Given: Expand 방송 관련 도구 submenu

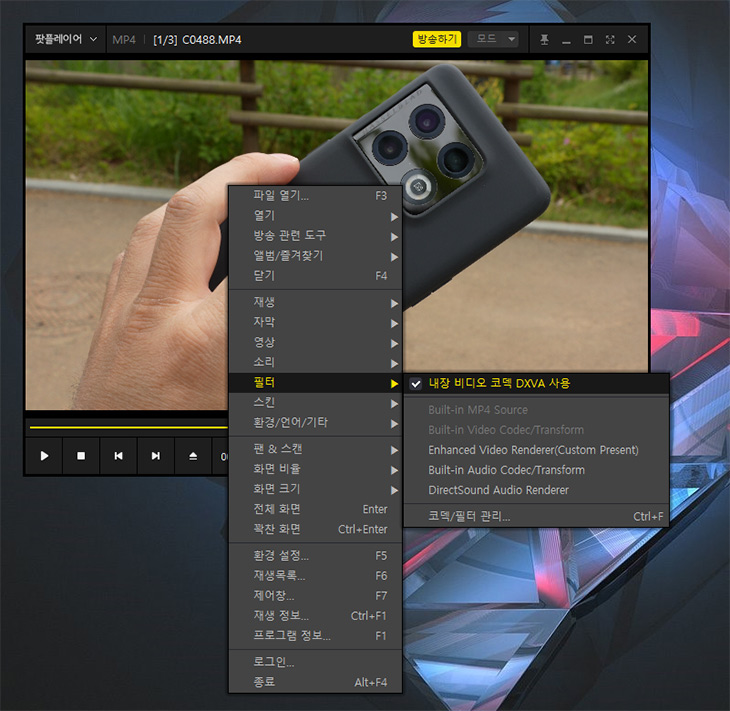Looking at the screenshot, I should (x=315, y=236).
